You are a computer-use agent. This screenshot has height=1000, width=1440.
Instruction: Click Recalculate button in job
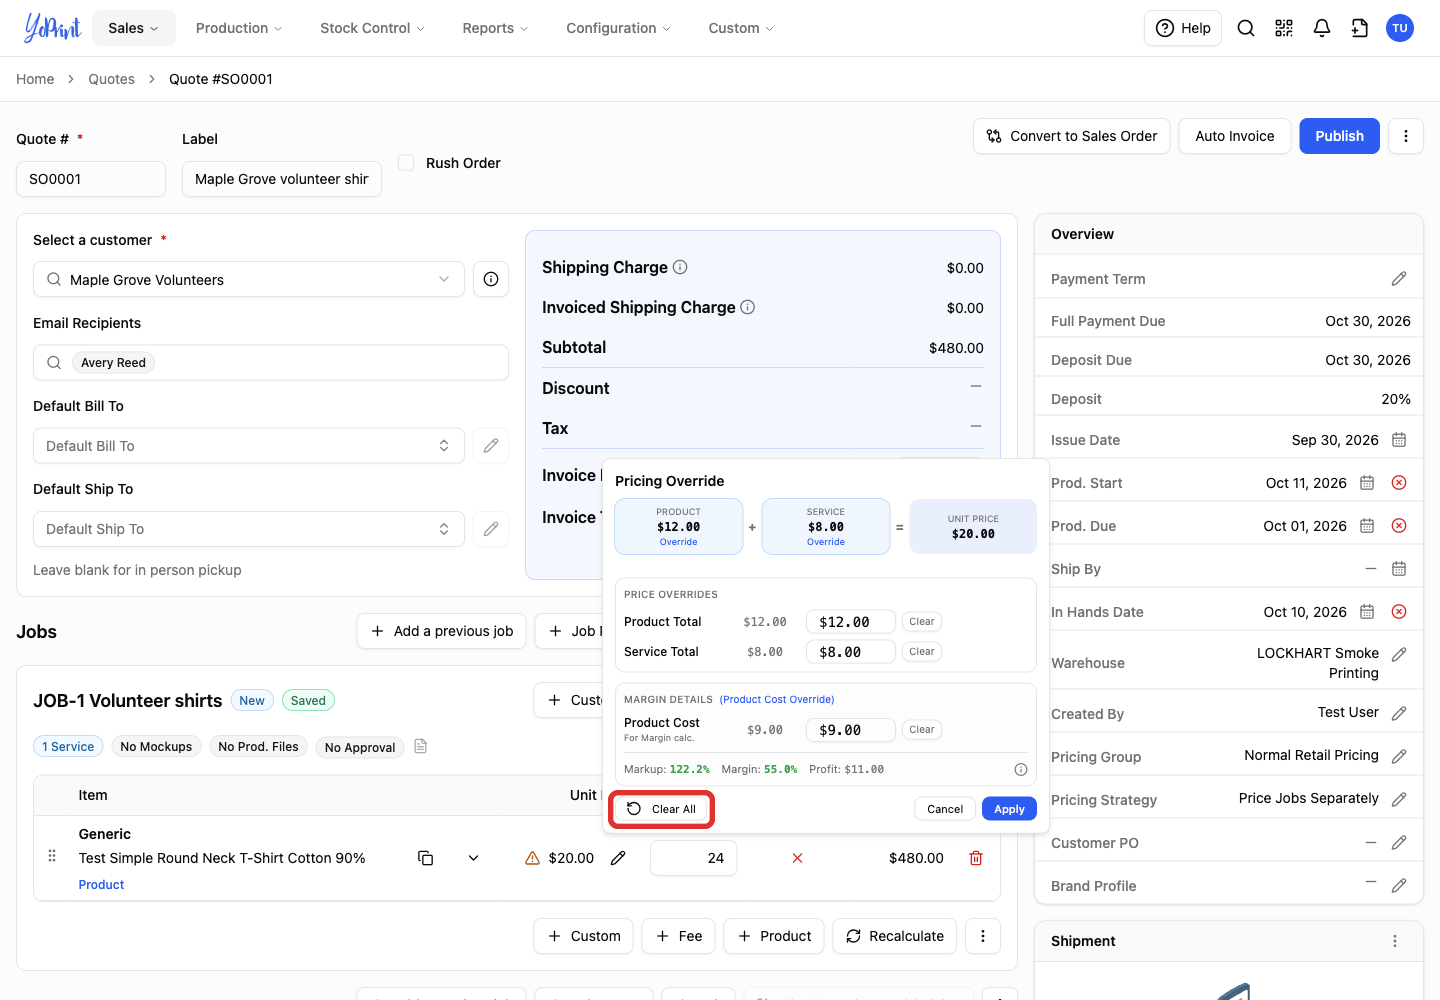pos(895,936)
